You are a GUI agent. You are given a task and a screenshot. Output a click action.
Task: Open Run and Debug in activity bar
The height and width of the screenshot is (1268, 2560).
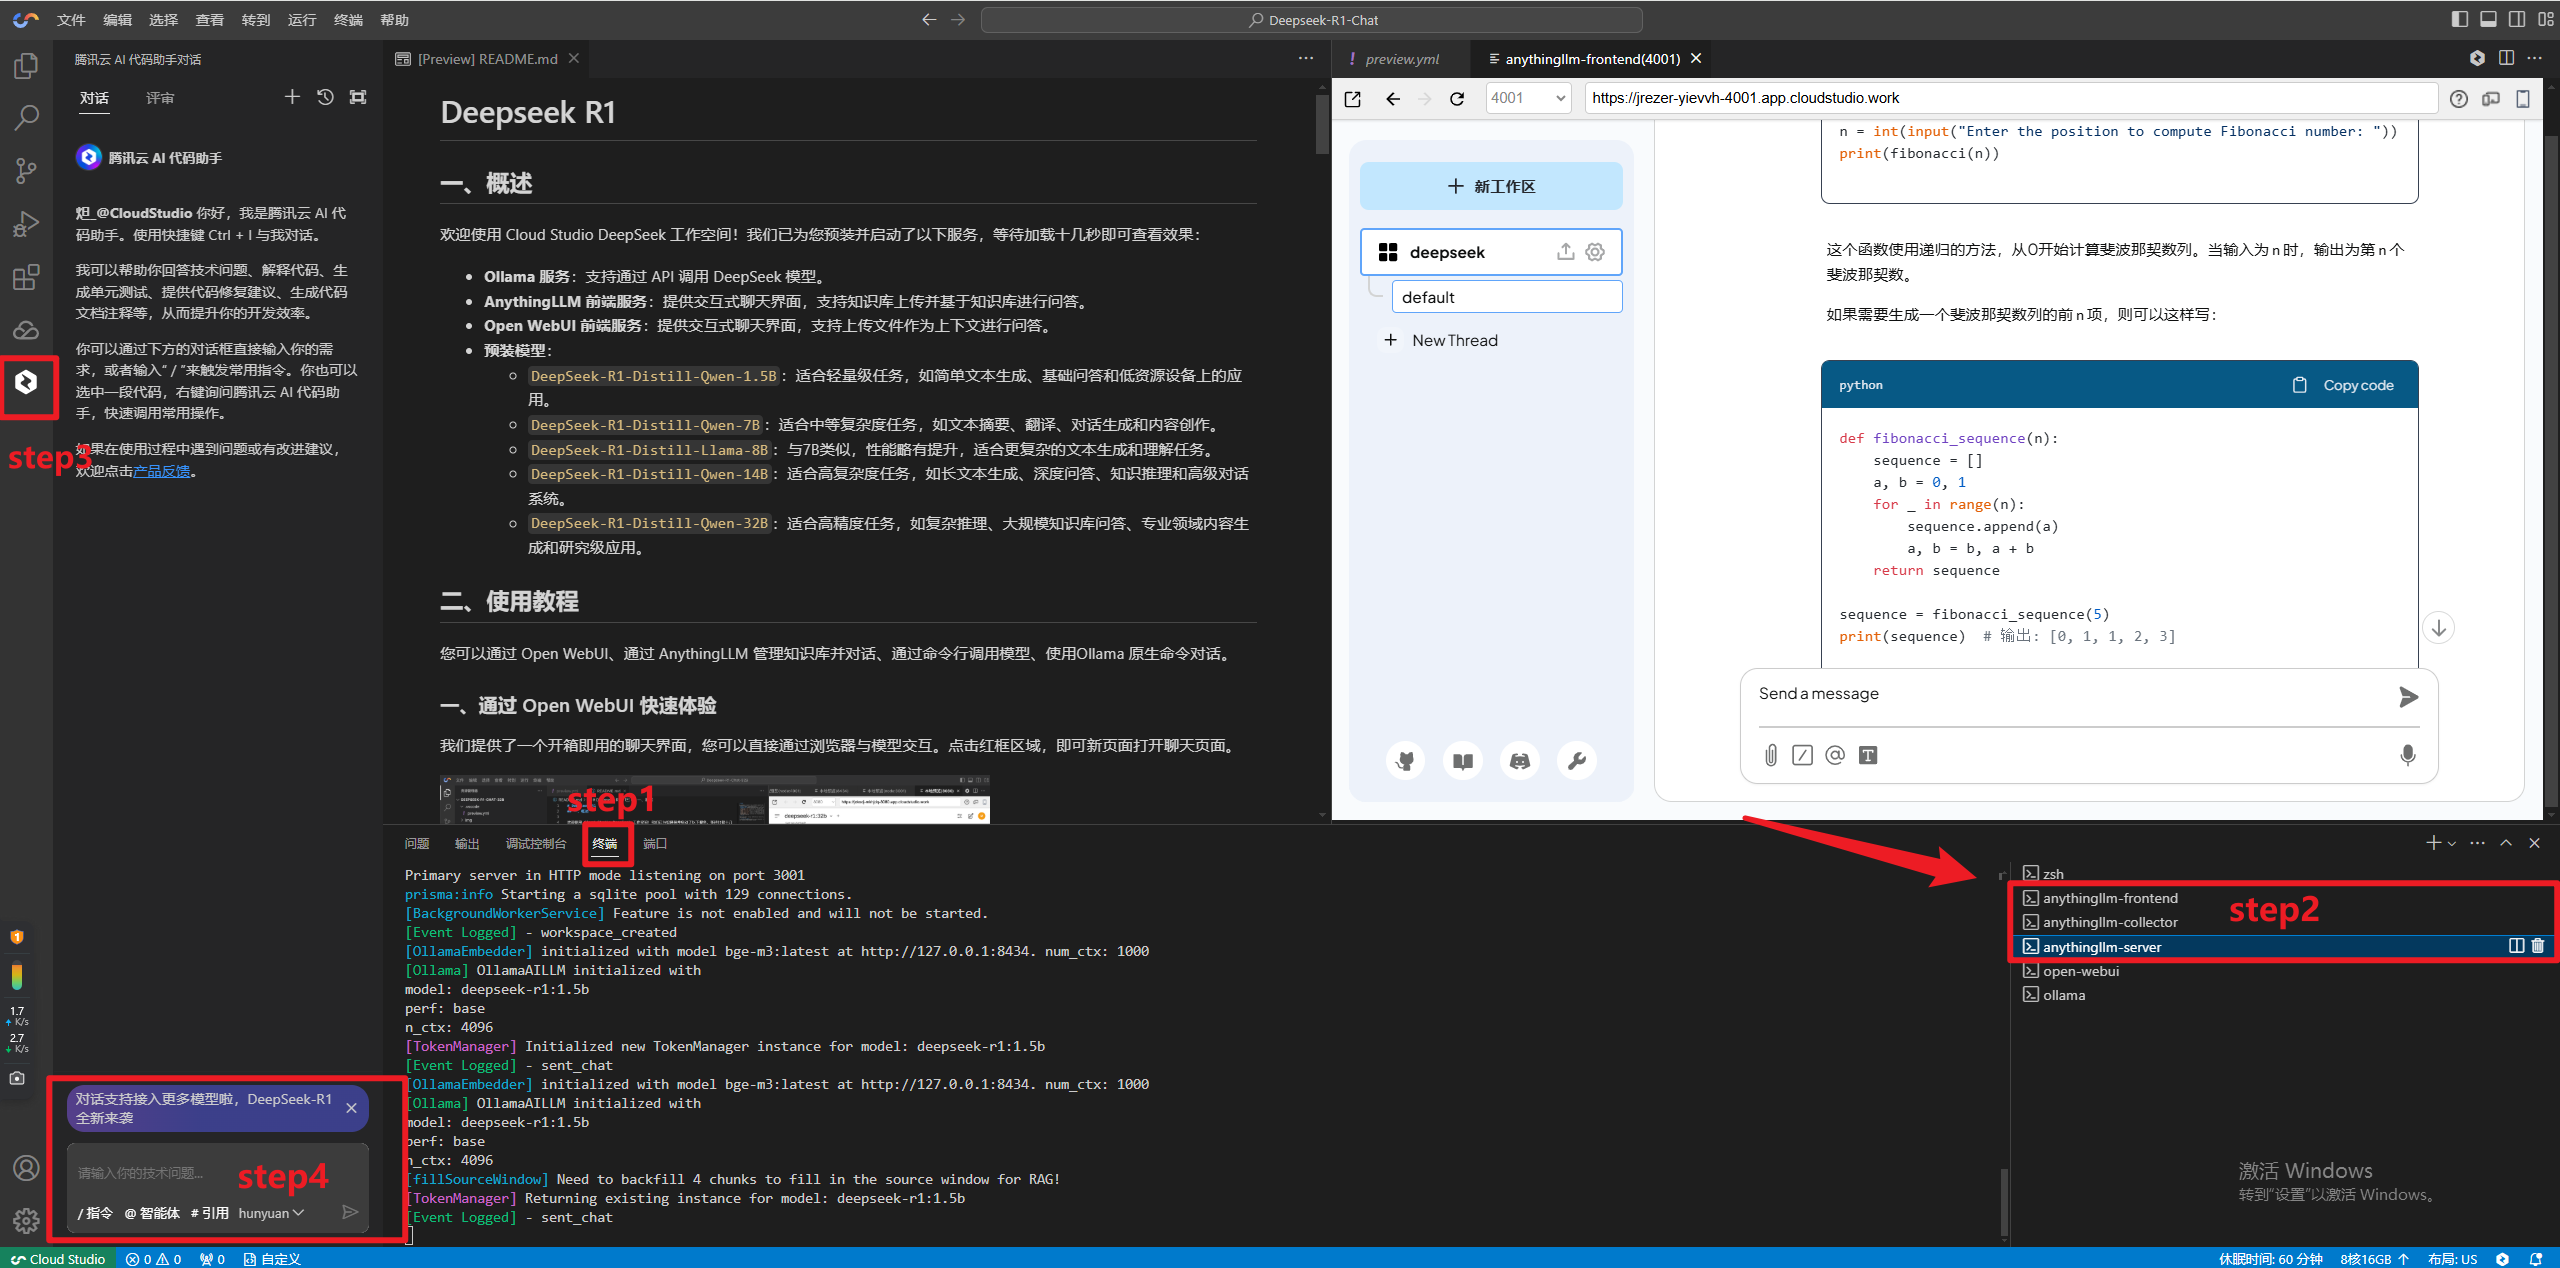pos(26,224)
